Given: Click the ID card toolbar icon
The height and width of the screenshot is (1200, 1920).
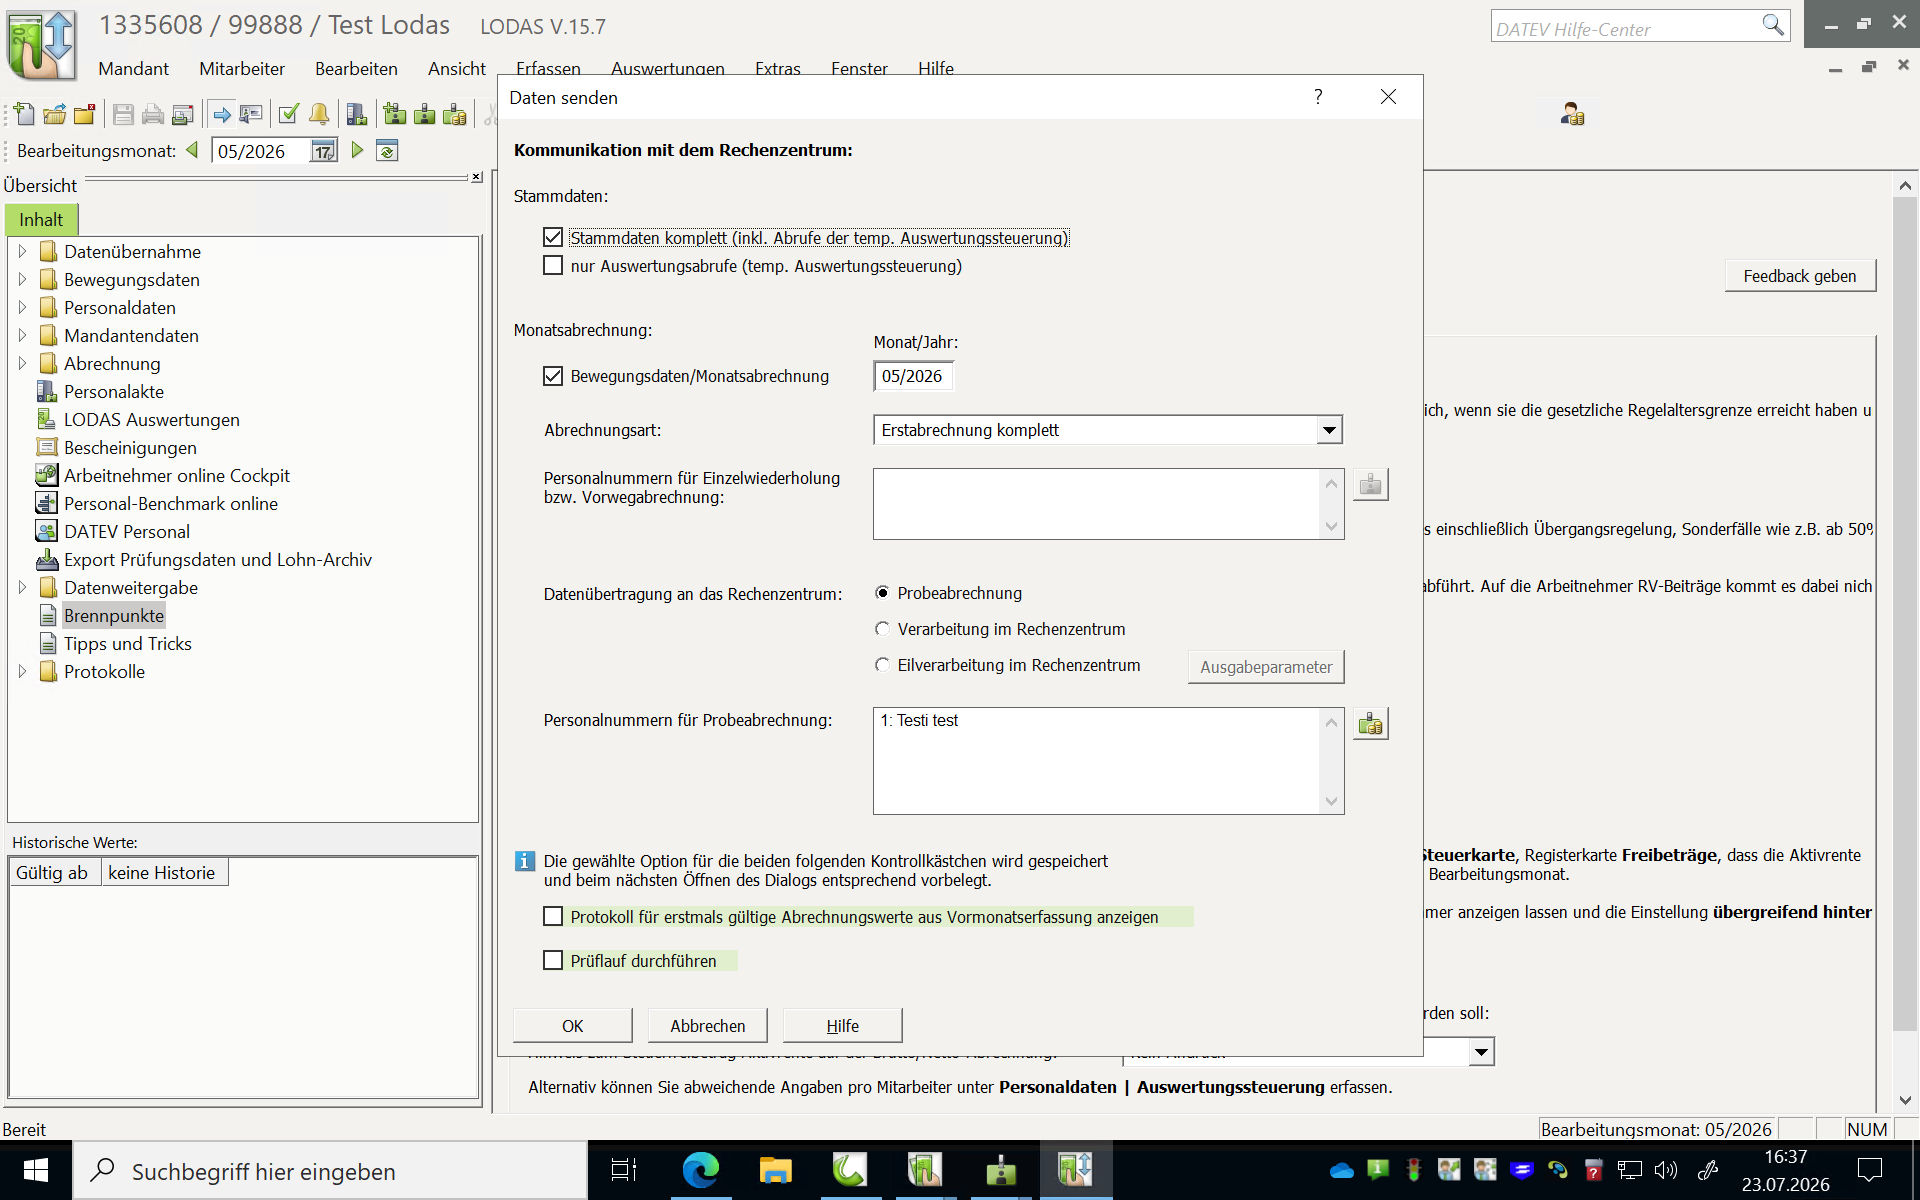Looking at the screenshot, I should [x=251, y=115].
